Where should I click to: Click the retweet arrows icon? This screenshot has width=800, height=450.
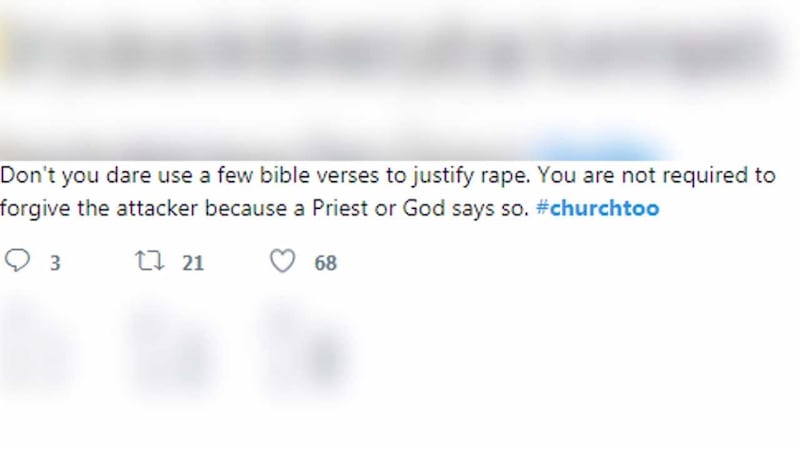pos(148,262)
